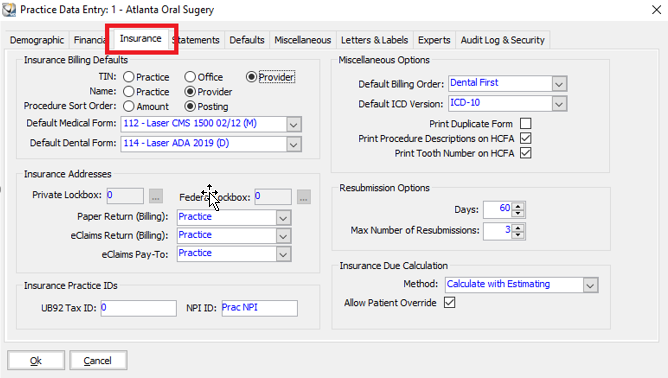Open eClaims Pay-To dropdown
Viewport: 668px width, 378px height.
click(x=283, y=254)
